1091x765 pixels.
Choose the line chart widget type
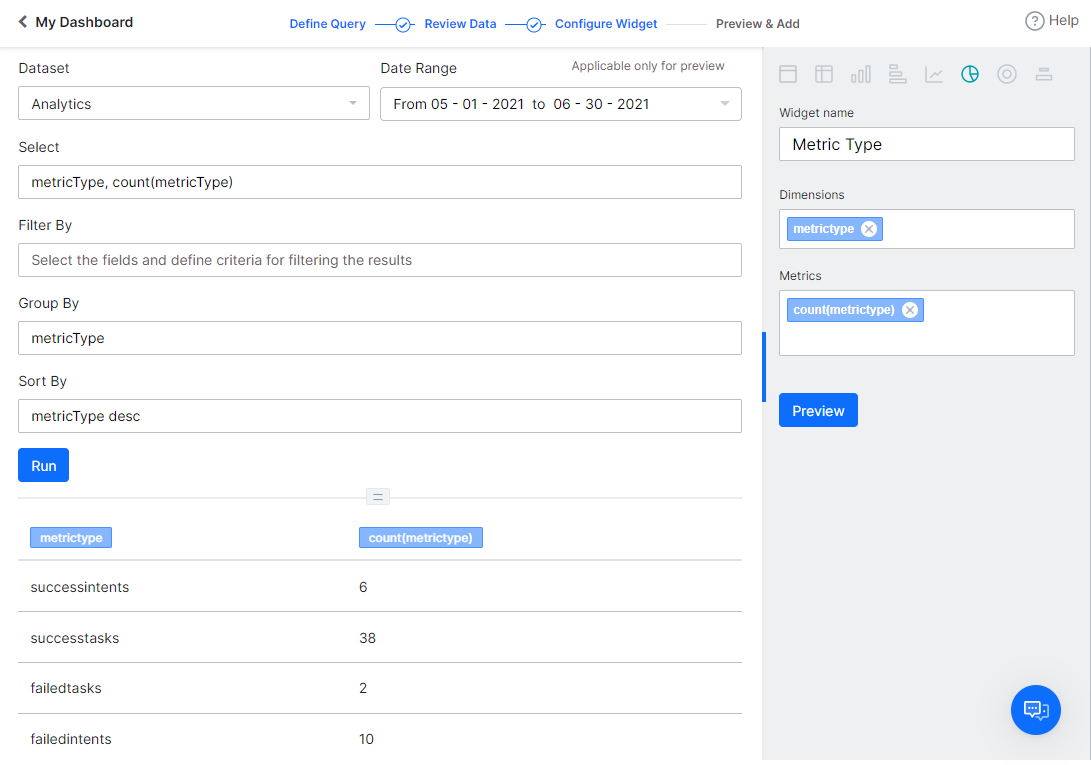point(933,73)
